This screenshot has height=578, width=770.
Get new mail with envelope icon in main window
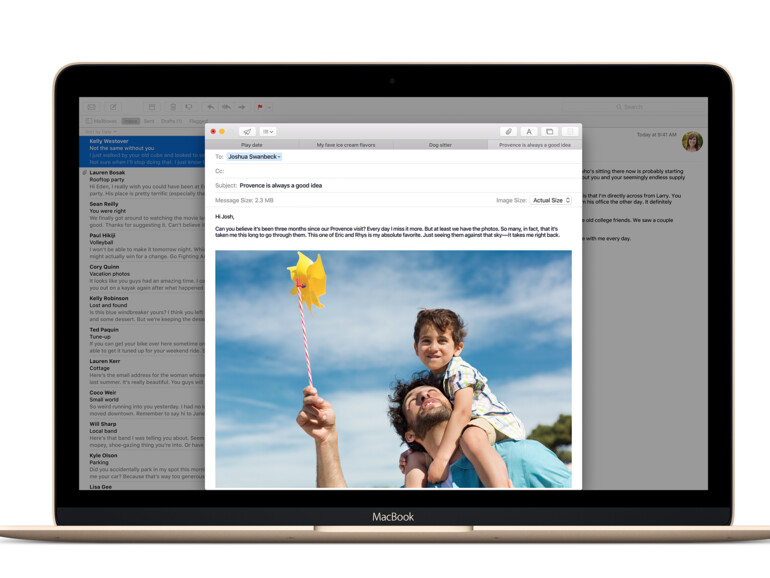91,107
